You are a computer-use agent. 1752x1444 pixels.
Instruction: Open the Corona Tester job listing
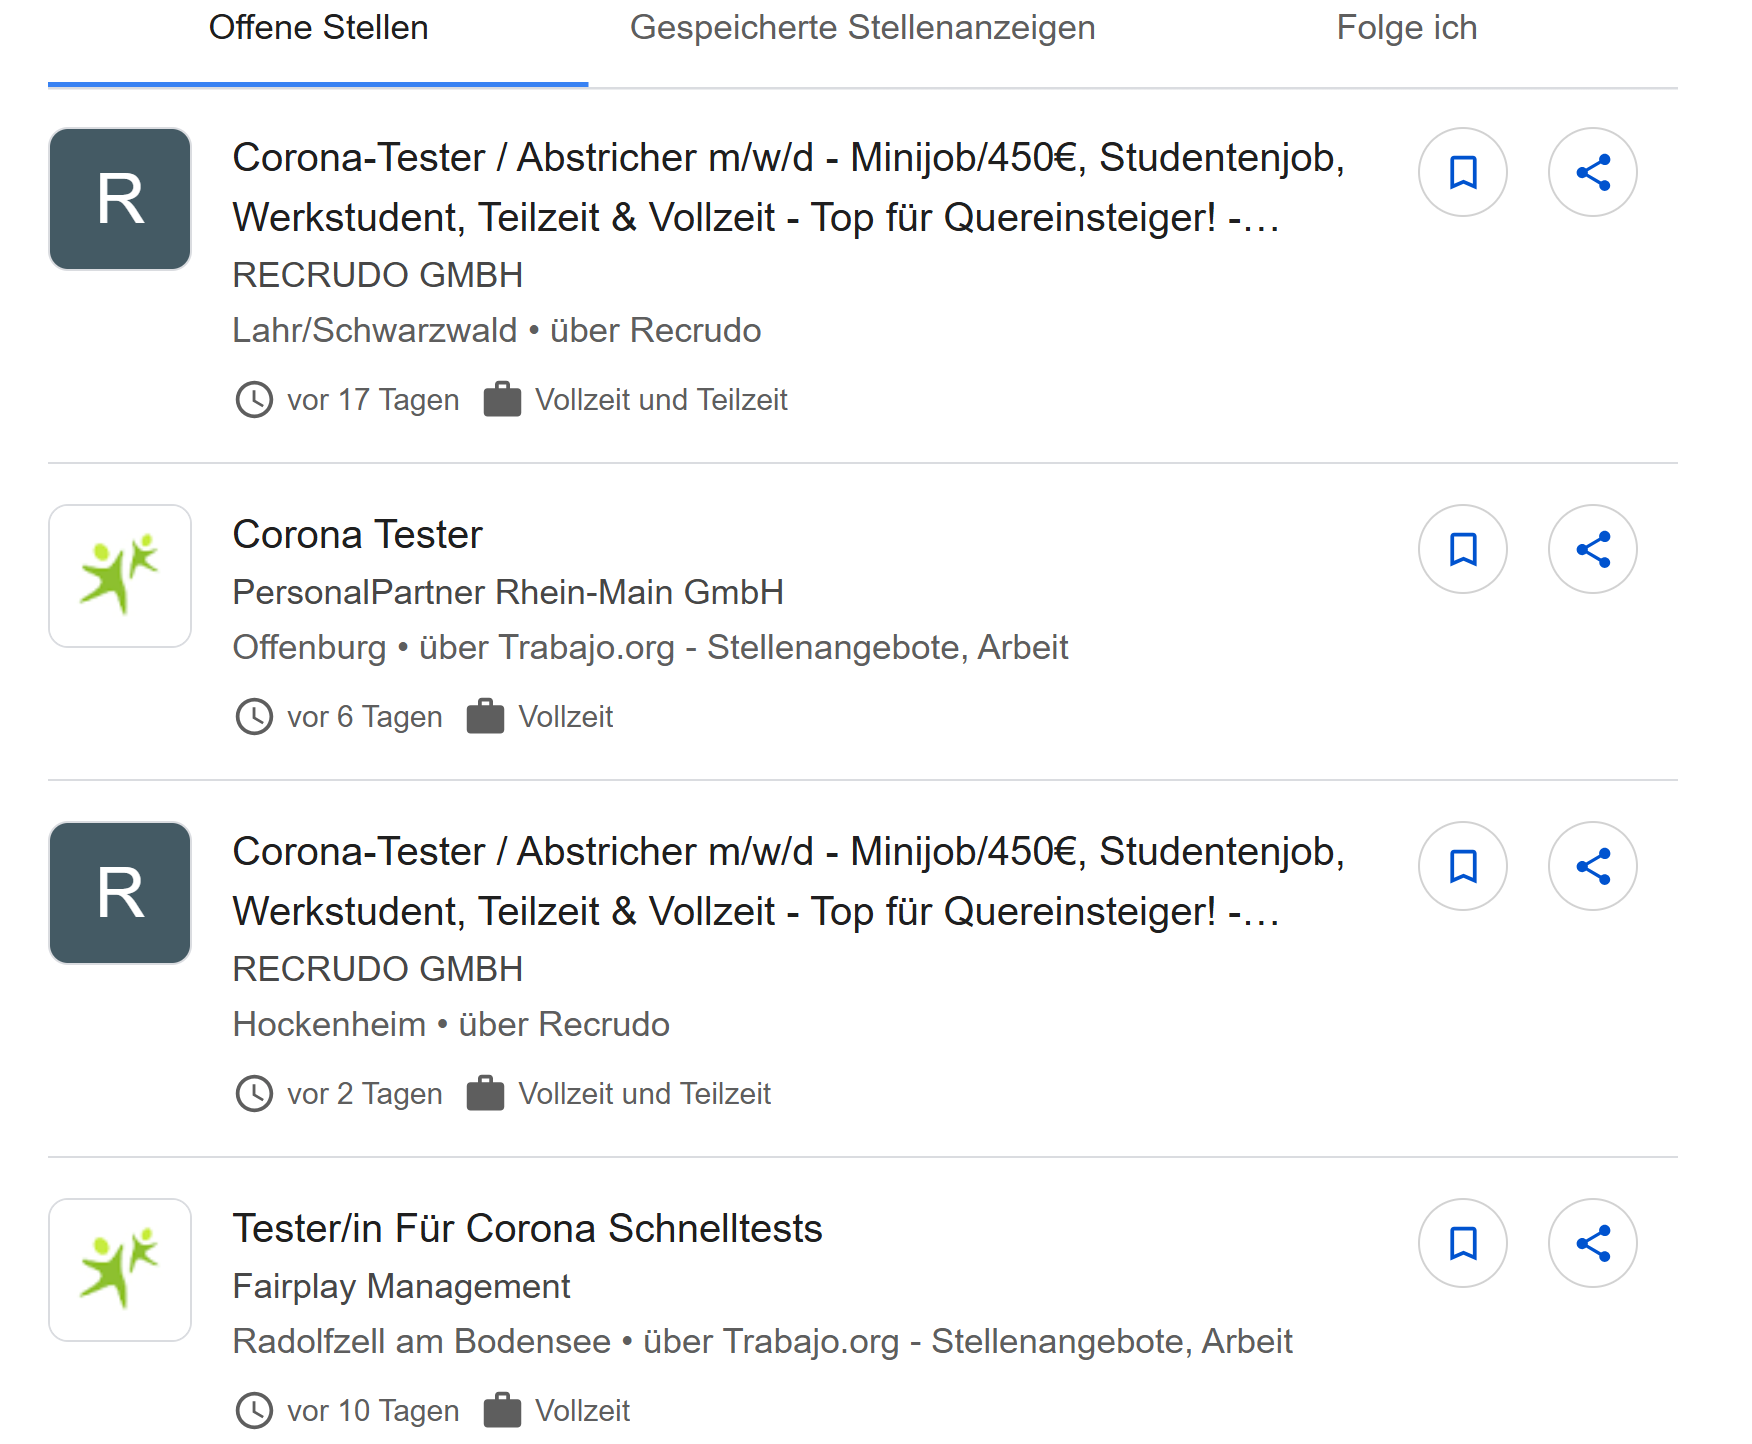click(x=356, y=533)
